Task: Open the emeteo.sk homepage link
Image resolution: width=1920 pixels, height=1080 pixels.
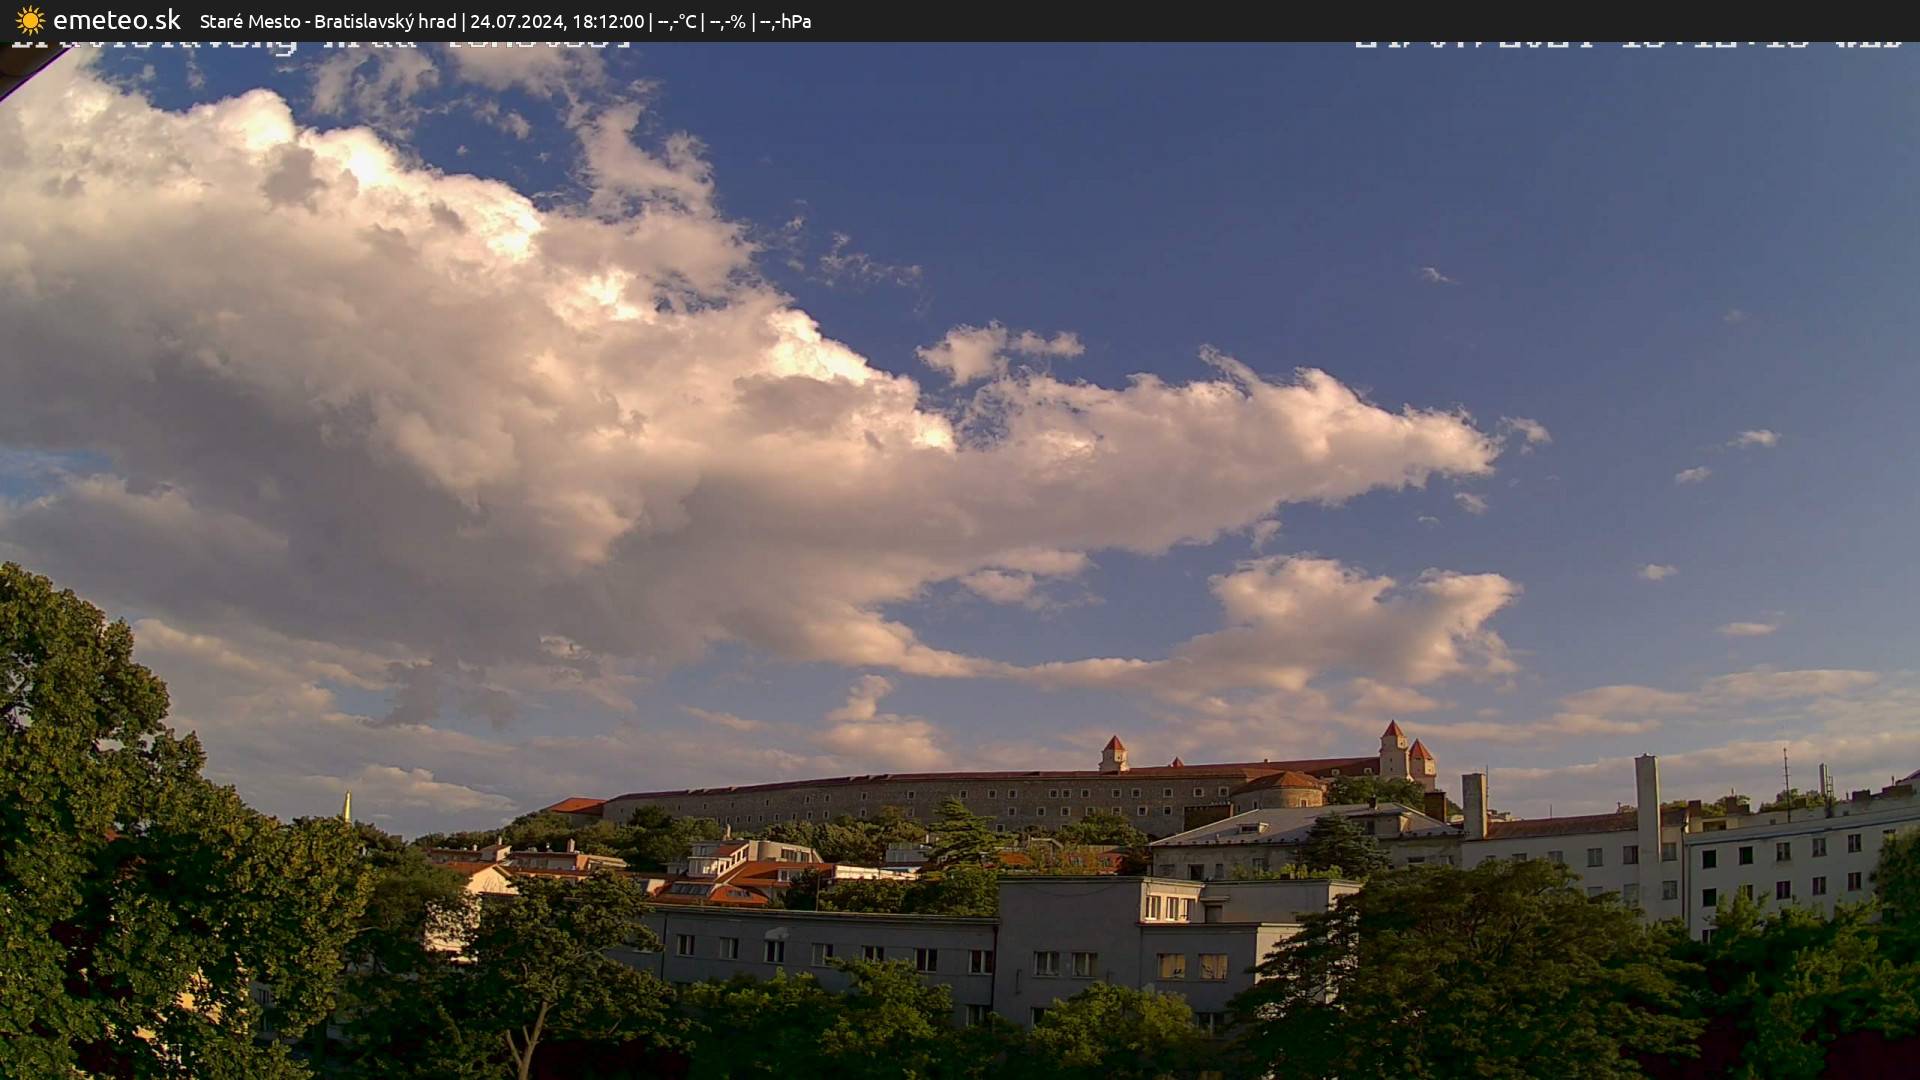Action: pyautogui.click(x=117, y=19)
